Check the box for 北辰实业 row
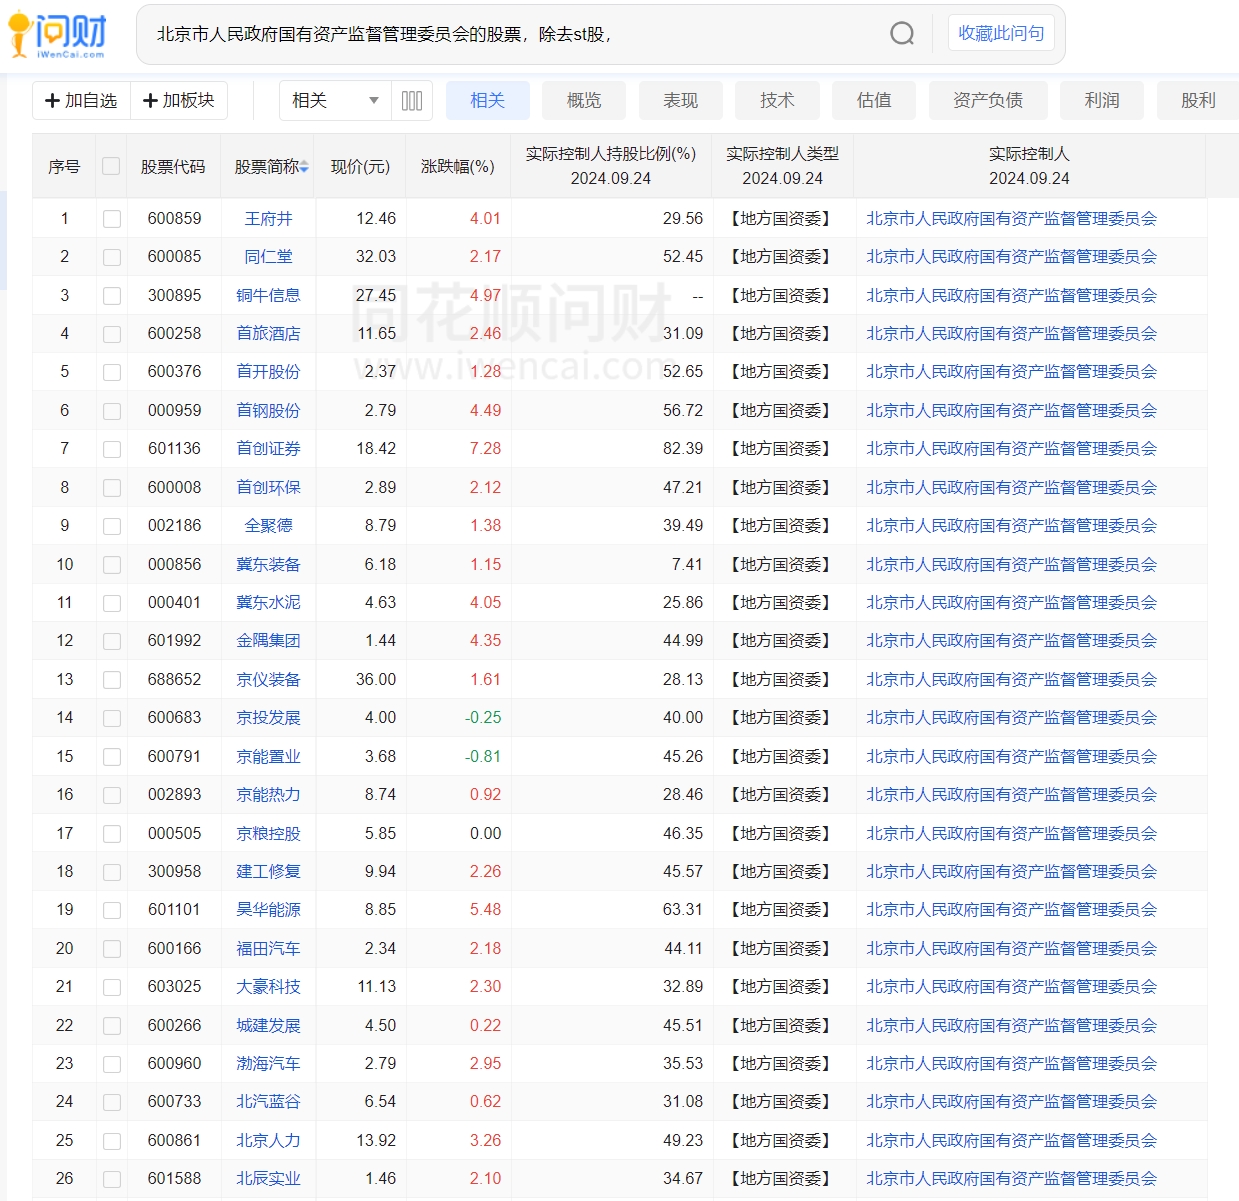This screenshot has width=1239, height=1201. [x=112, y=1179]
